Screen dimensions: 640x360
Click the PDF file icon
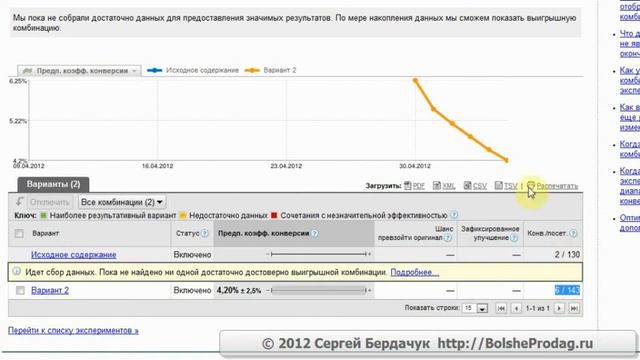(407, 186)
